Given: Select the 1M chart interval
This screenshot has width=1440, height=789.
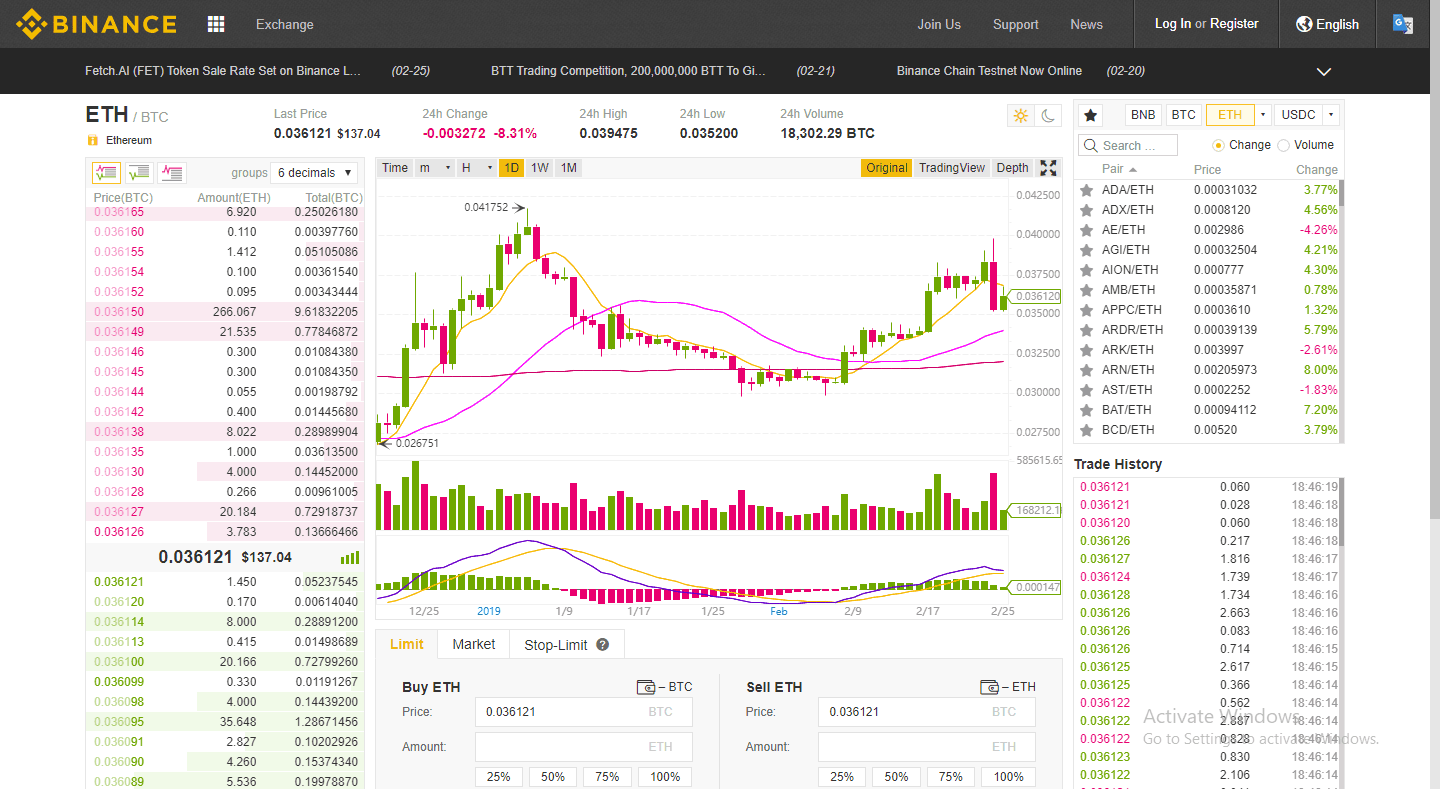Looking at the screenshot, I should coord(568,168).
